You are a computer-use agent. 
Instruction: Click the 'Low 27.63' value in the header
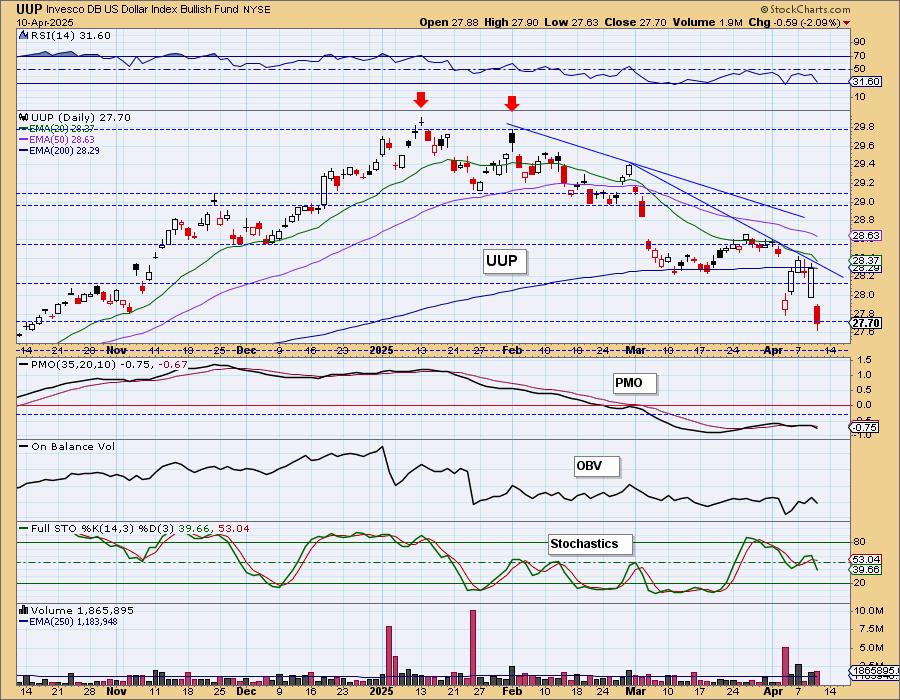[x=571, y=22]
